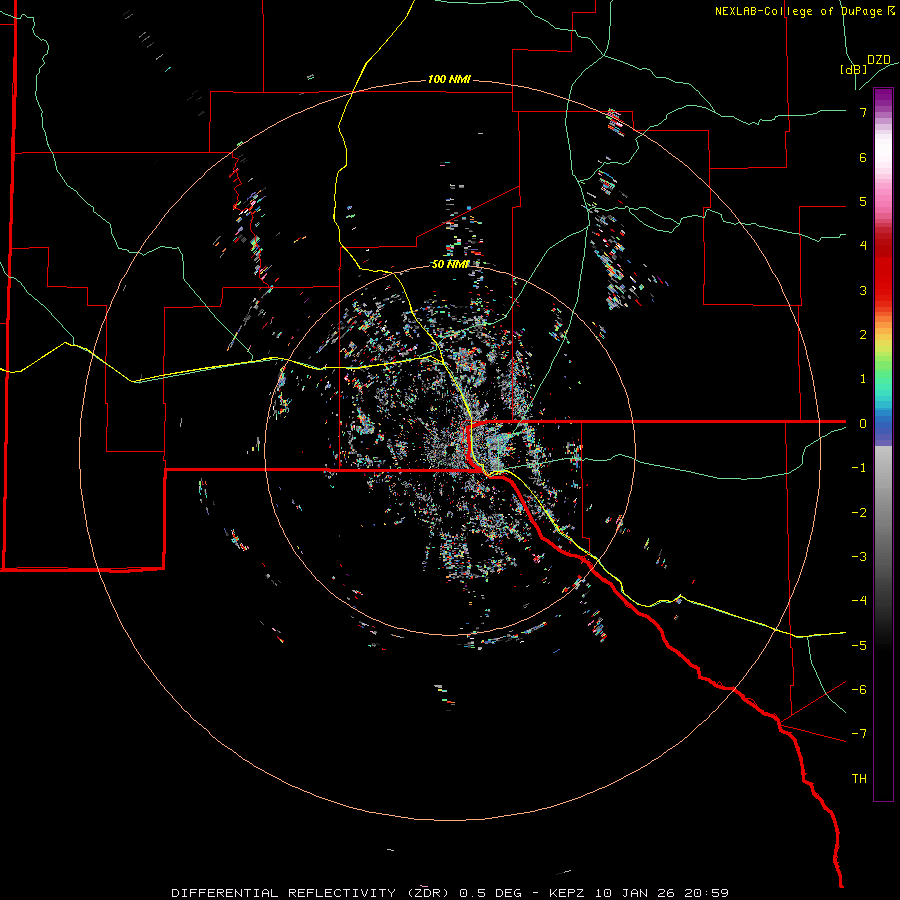Select the -1 dB scale value

pyautogui.click(x=859, y=468)
